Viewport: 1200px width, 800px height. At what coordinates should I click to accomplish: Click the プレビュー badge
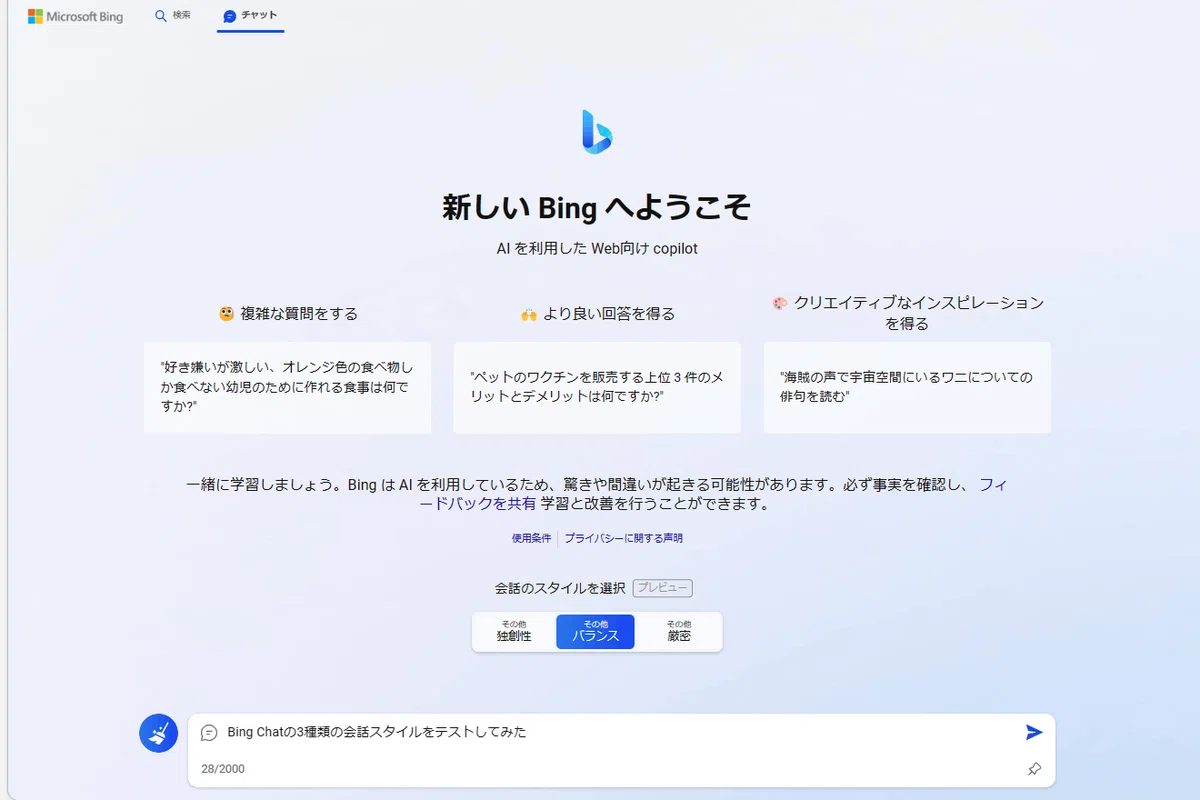click(662, 588)
